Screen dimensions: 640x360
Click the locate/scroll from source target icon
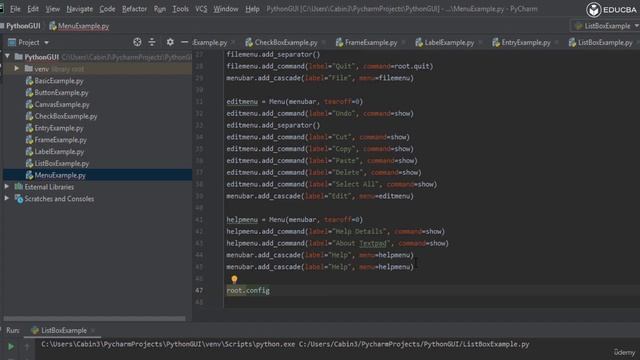[x=137, y=42]
